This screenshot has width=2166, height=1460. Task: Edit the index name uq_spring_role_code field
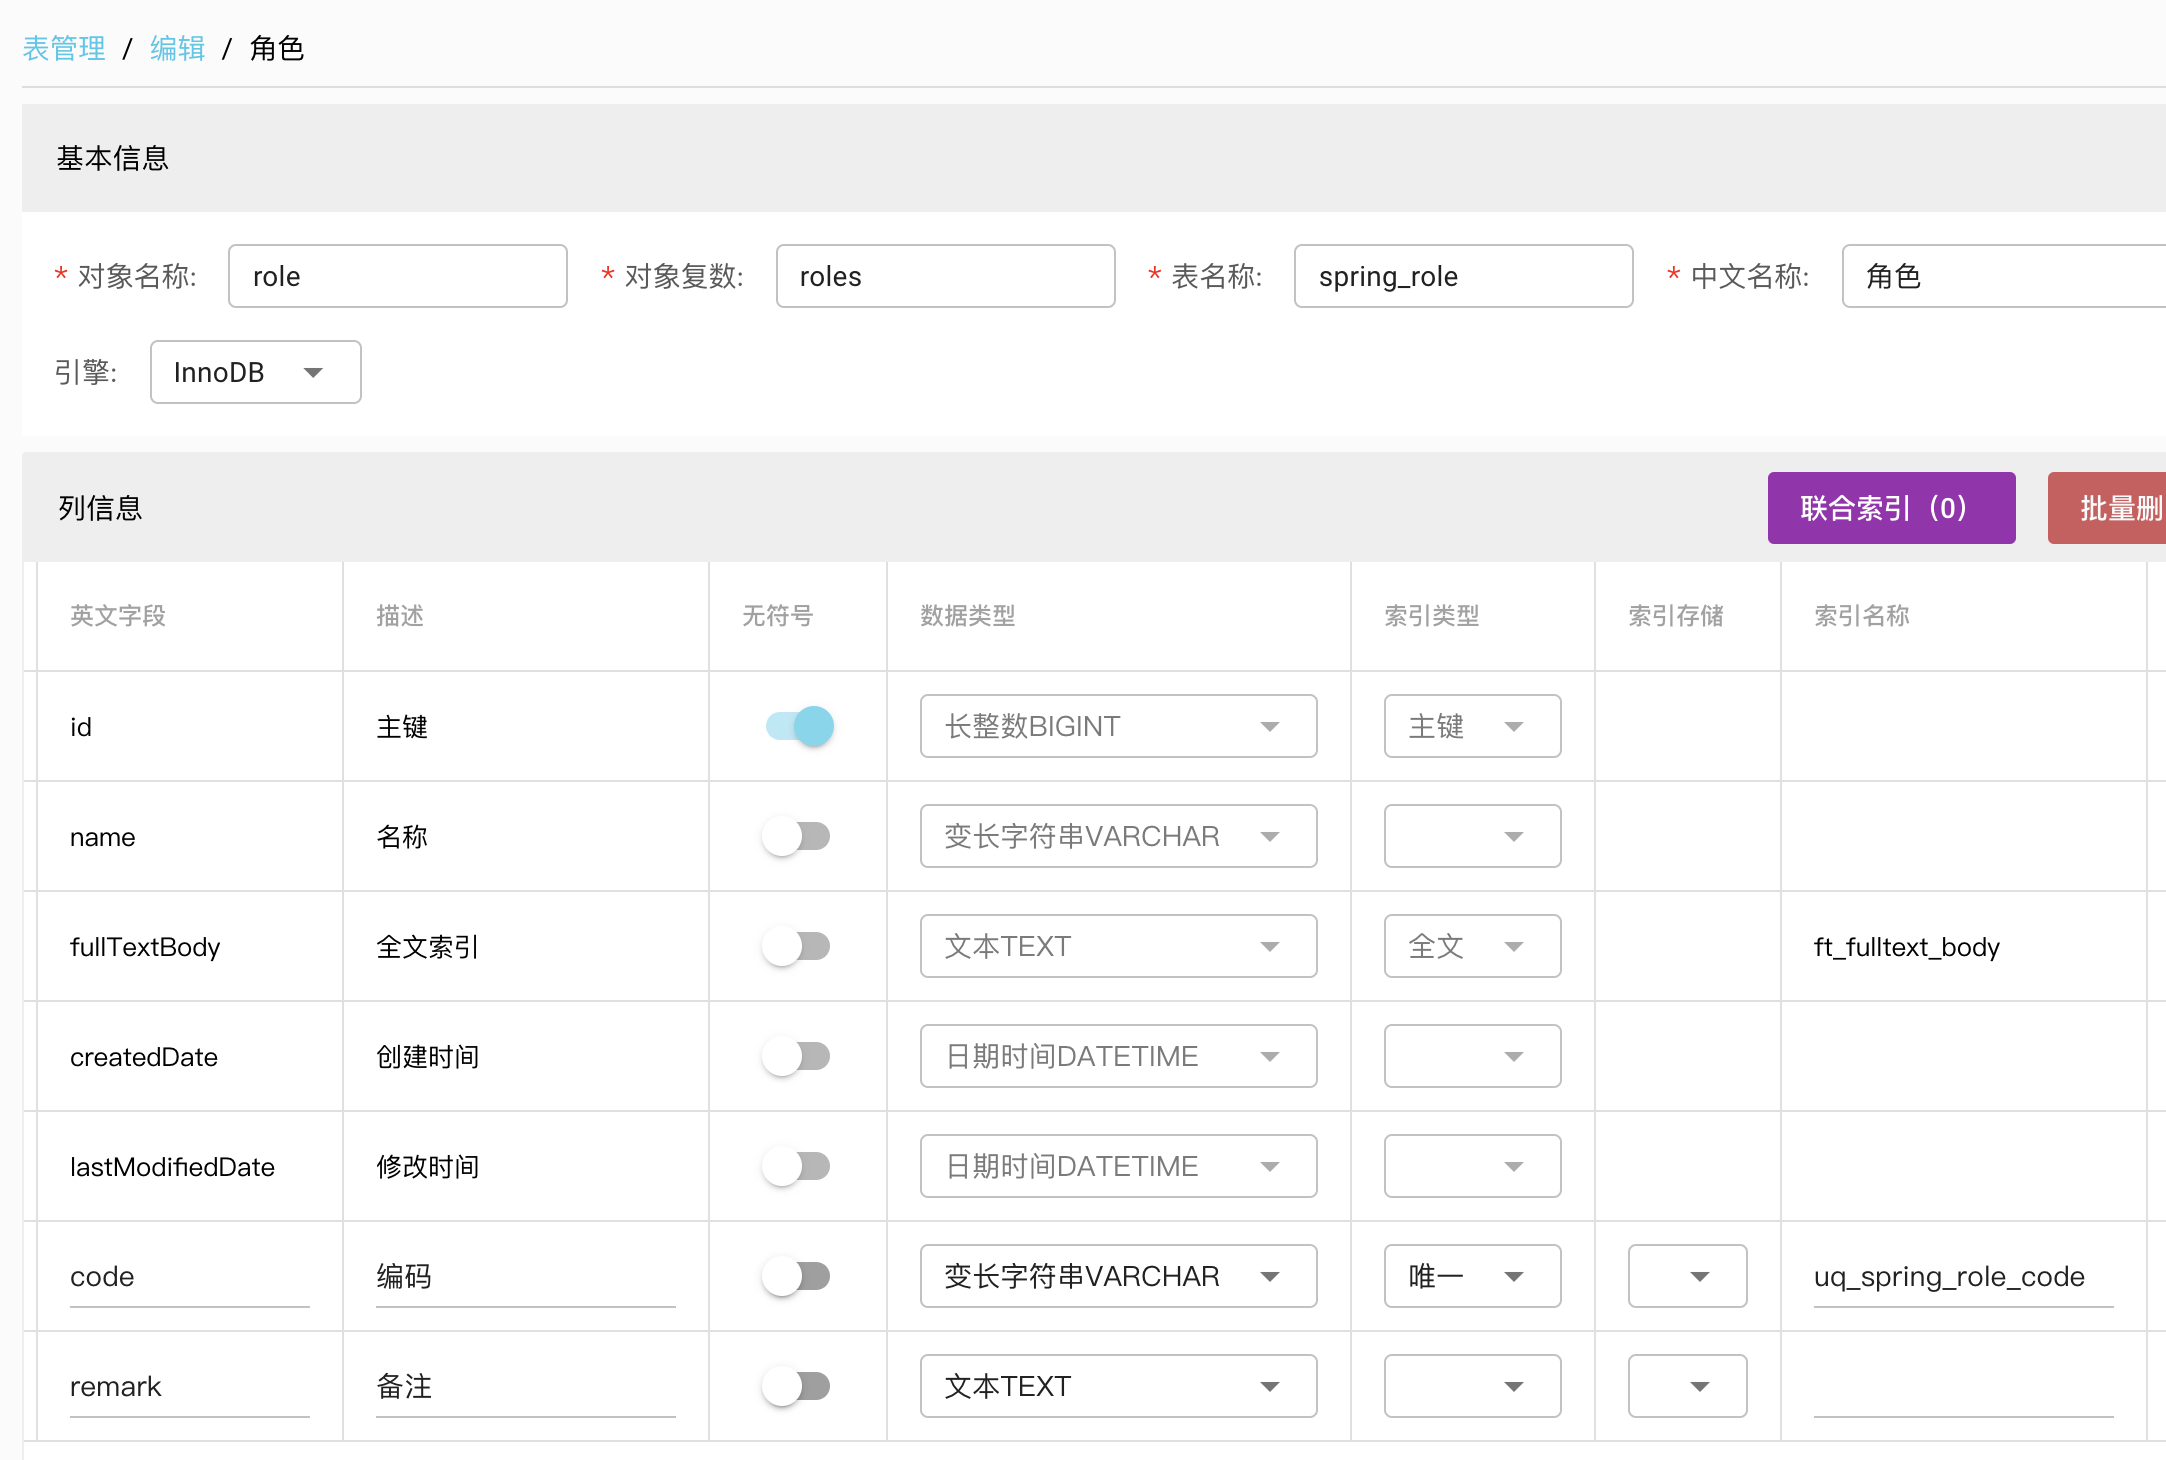1961,1277
